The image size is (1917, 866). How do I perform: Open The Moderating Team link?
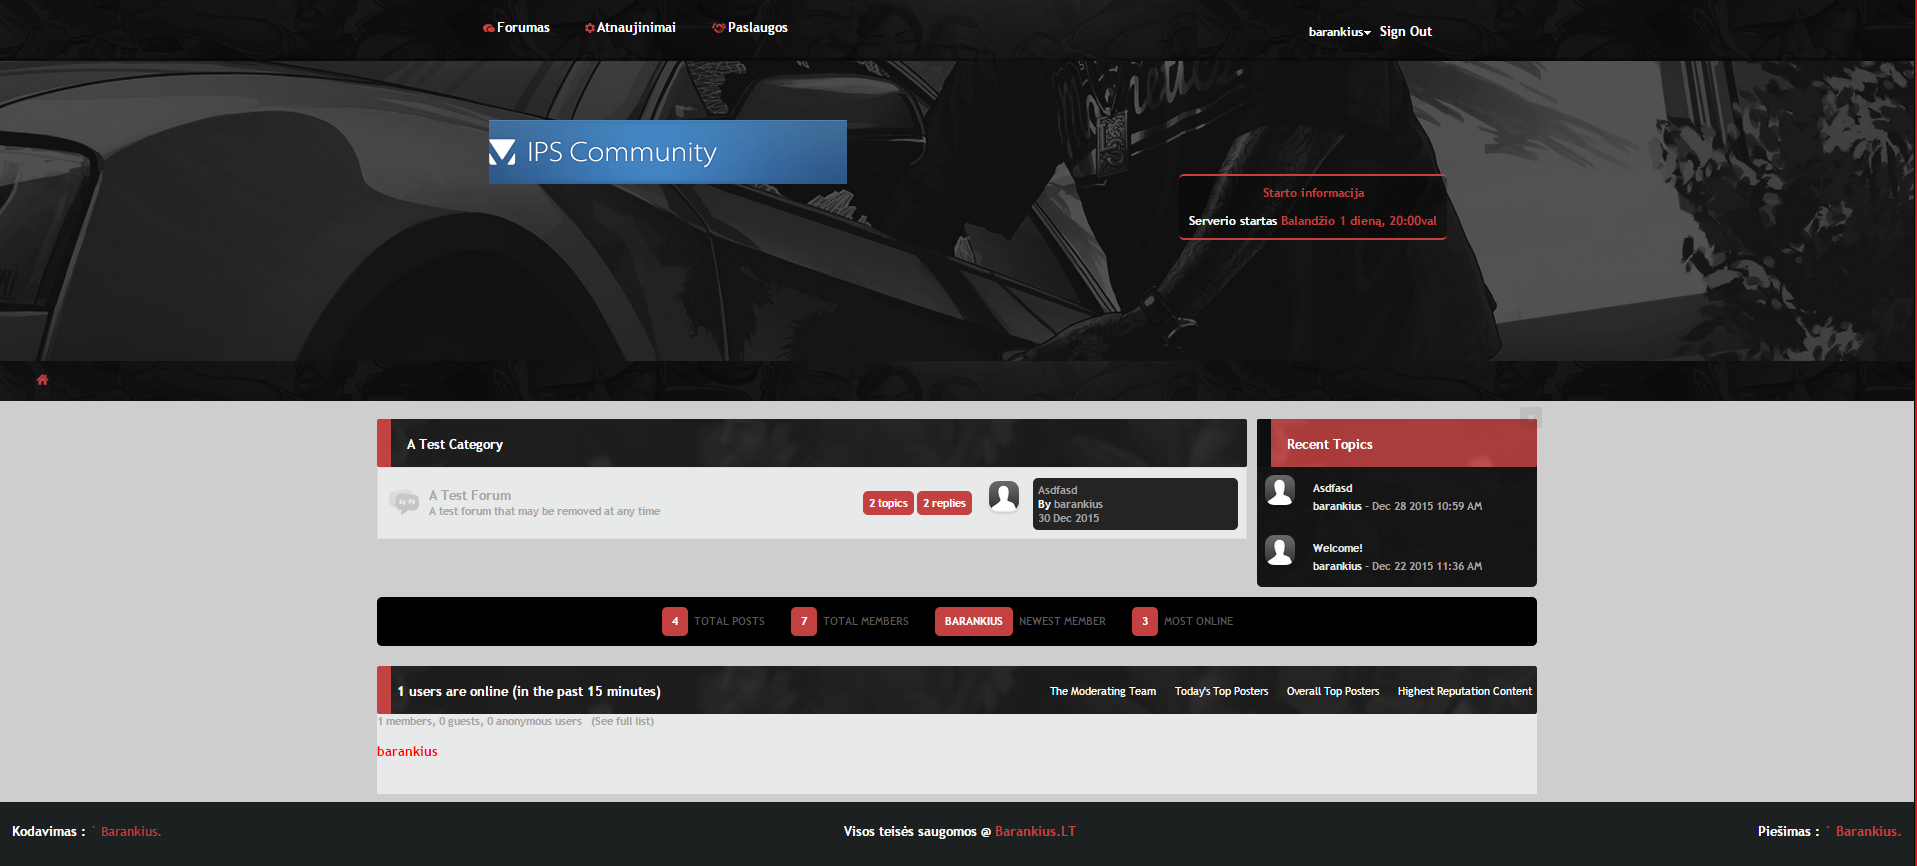coord(1102,691)
